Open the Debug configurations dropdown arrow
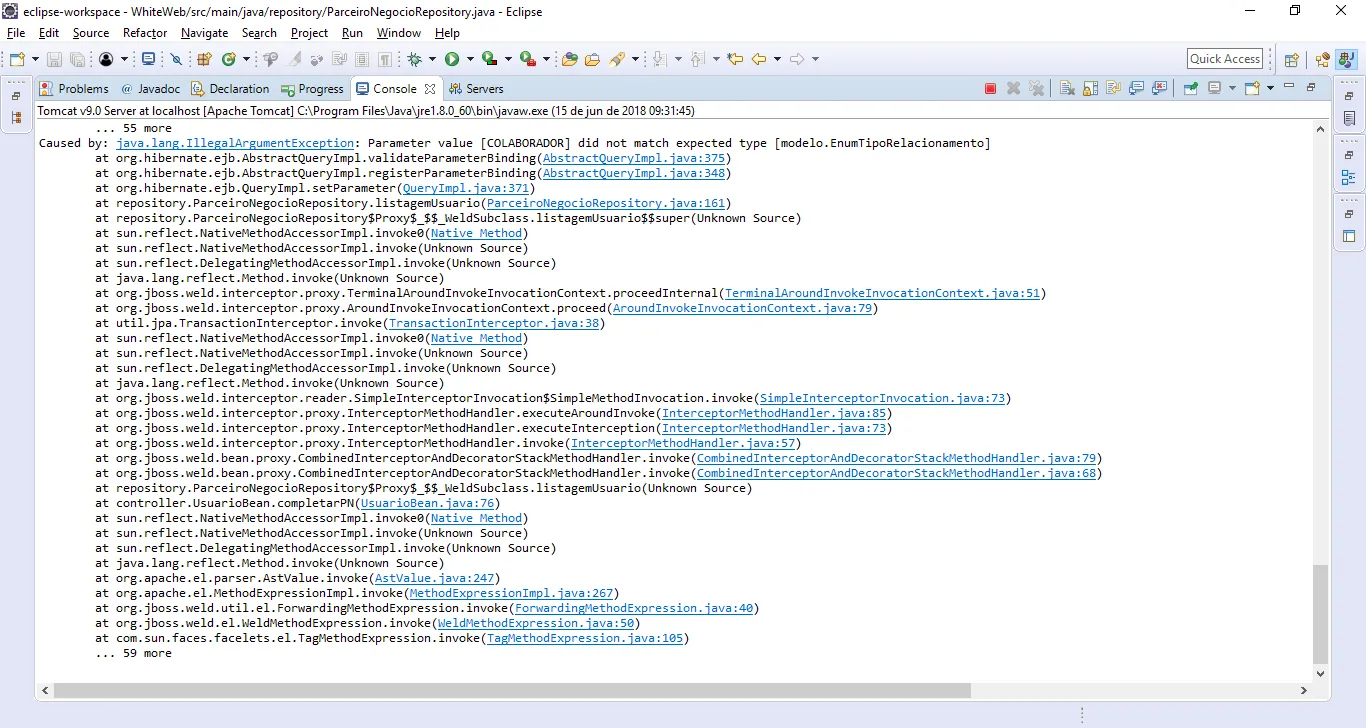This screenshot has height=728, width=1366. tap(433, 60)
